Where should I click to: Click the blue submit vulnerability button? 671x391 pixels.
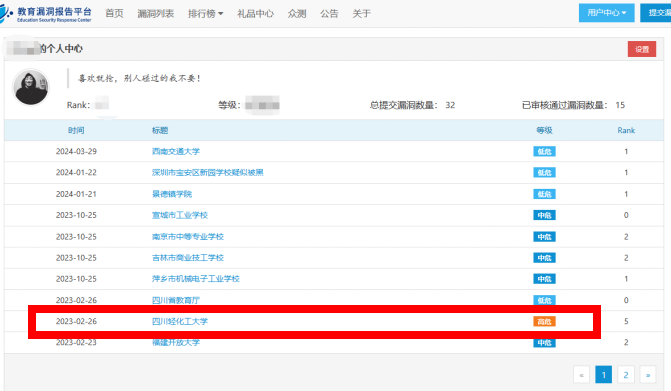[656, 13]
